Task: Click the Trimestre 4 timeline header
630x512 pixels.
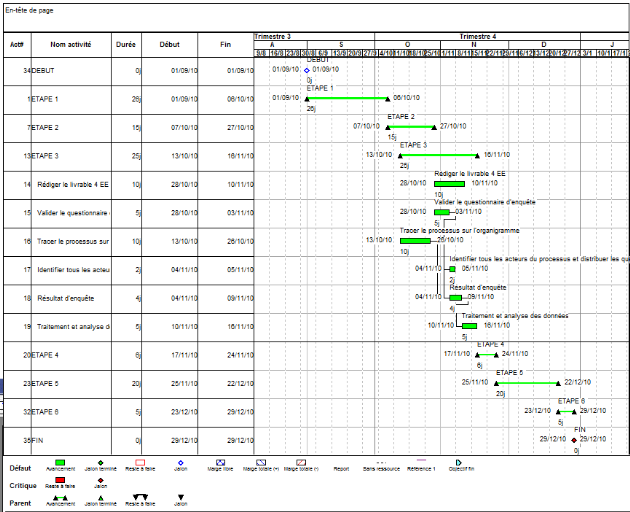Action: (x=478, y=37)
